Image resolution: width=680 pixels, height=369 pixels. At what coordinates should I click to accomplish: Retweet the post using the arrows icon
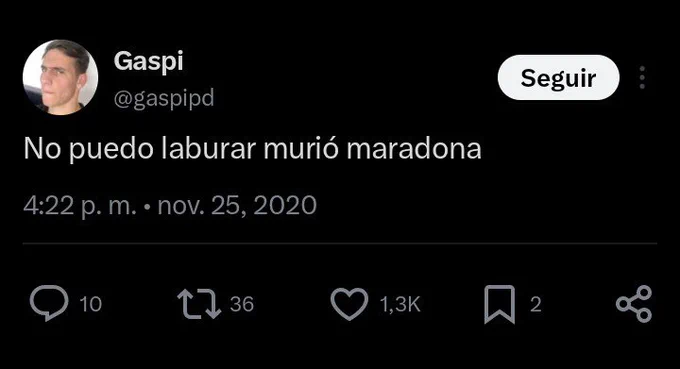[x=199, y=304]
